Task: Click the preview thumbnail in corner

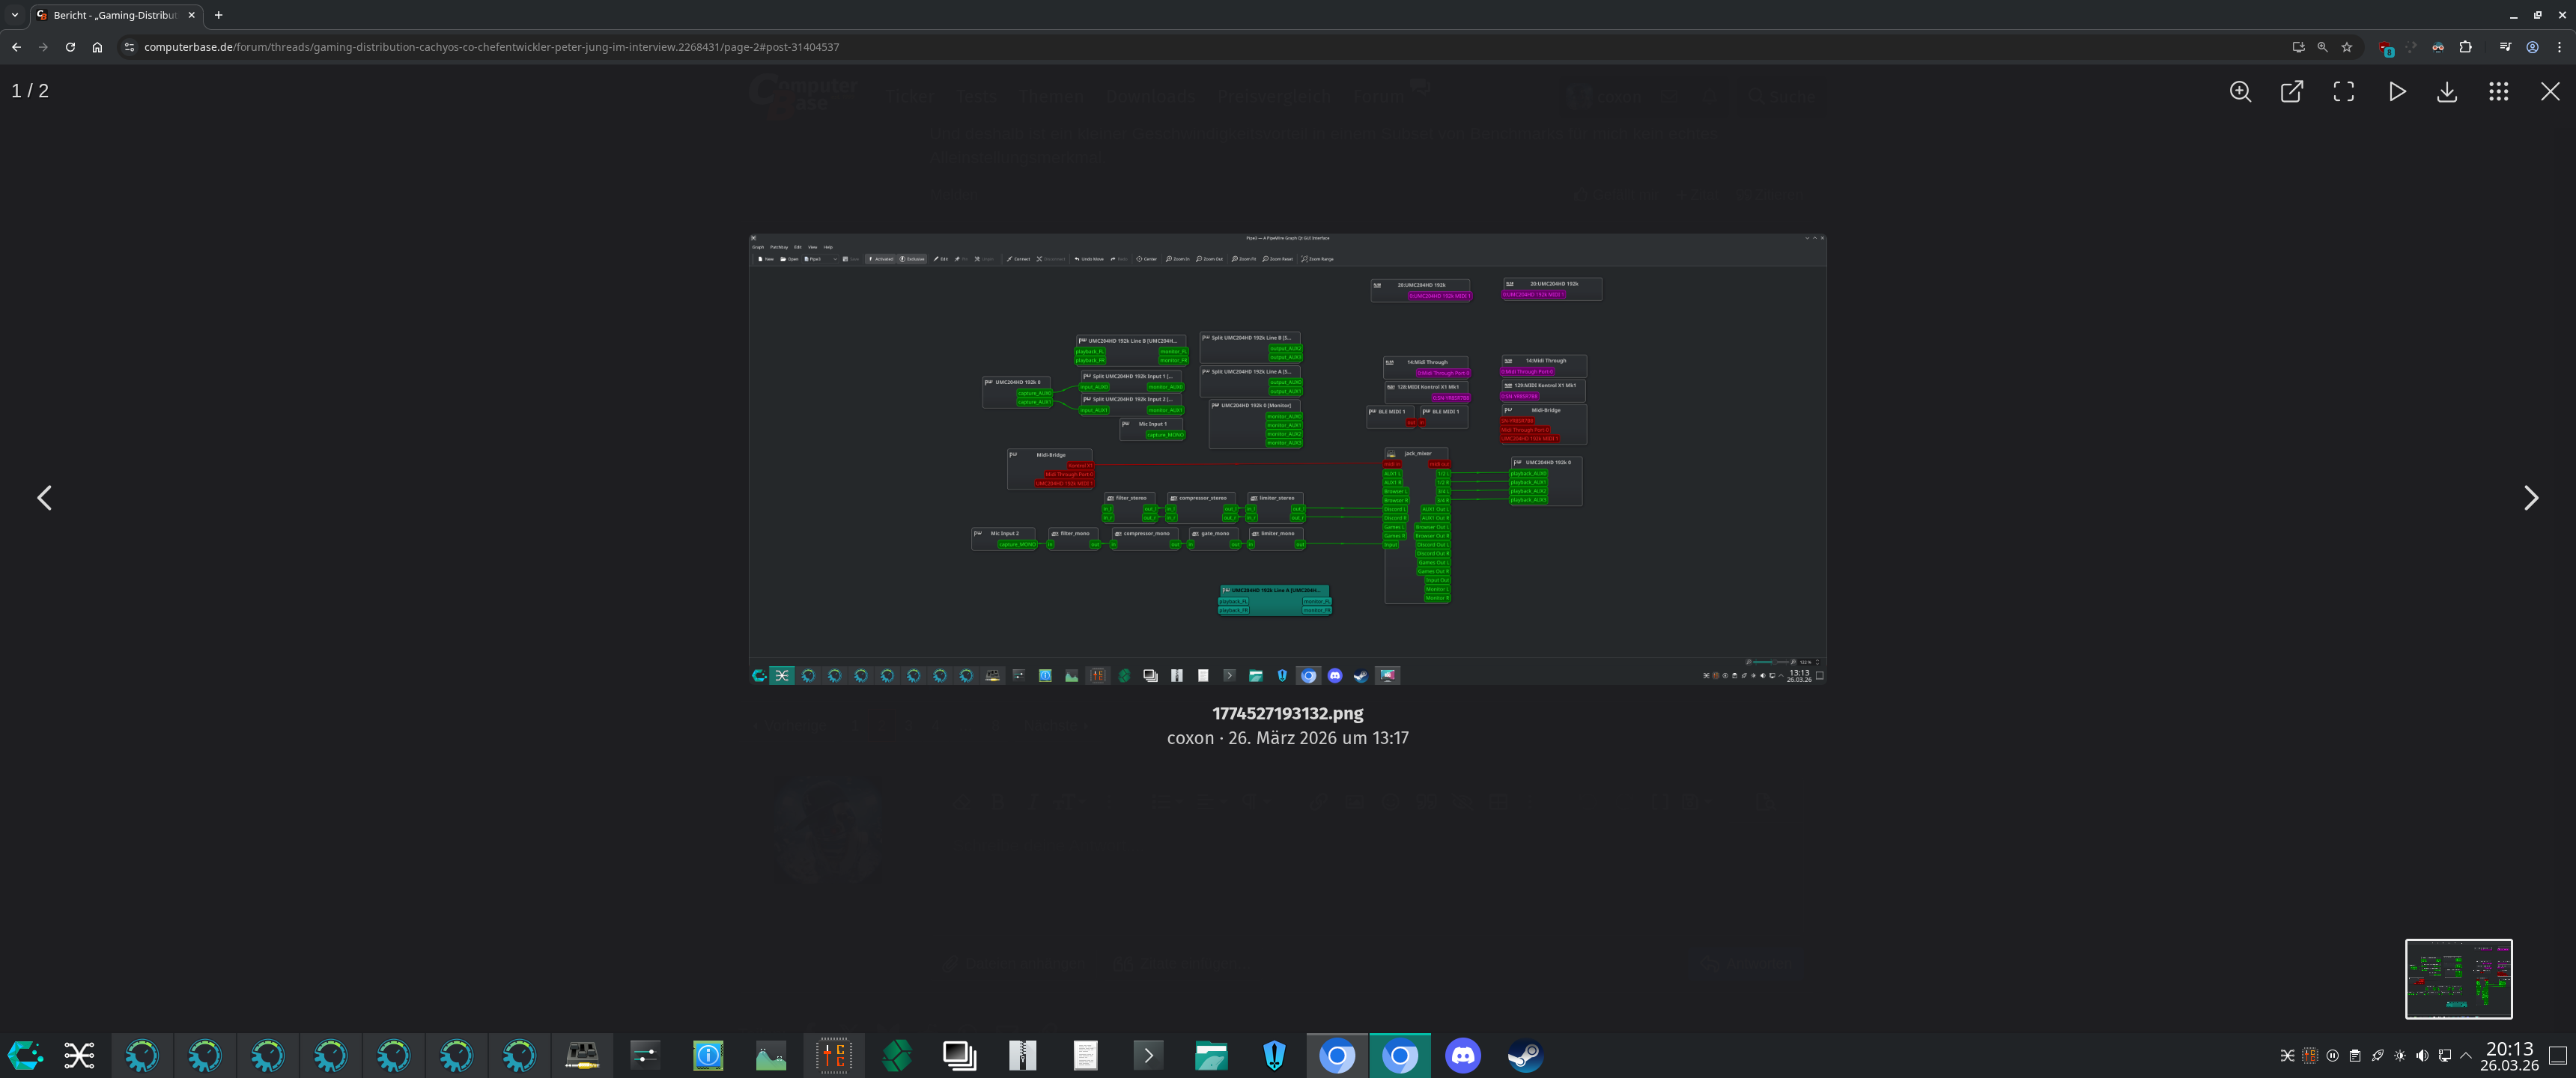Action: coord(2458,979)
